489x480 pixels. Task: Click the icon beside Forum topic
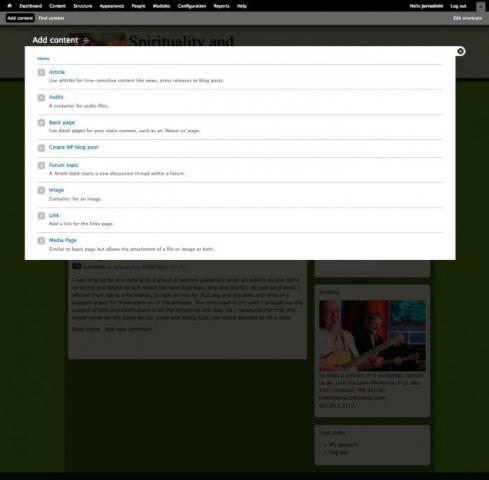(x=41, y=165)
